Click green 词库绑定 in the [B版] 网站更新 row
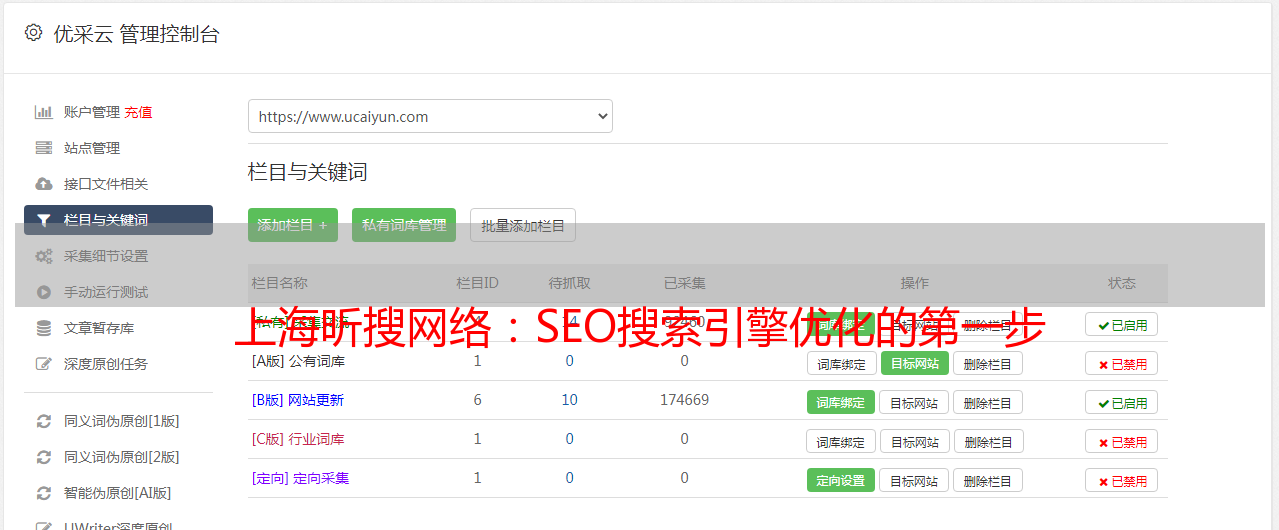 tap(841, 402)
